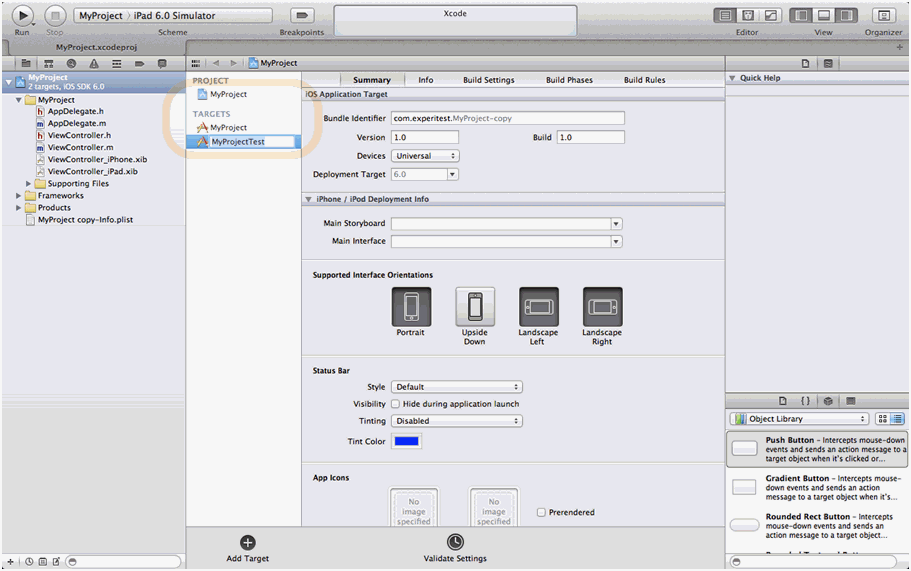This screenshot has height=571, width=911.
Task: Click the Bundle Identifier text field
Action: coord(507,118)
